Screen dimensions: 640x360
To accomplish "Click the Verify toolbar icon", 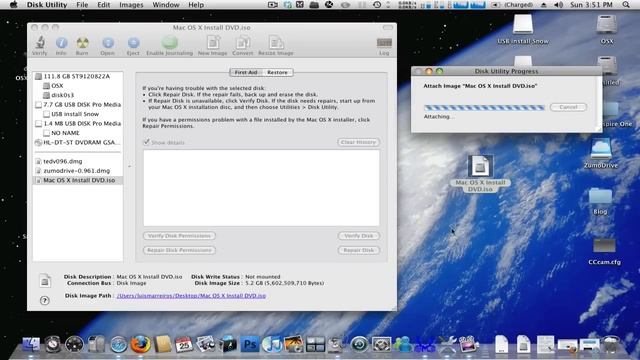I will pos(40,45).
